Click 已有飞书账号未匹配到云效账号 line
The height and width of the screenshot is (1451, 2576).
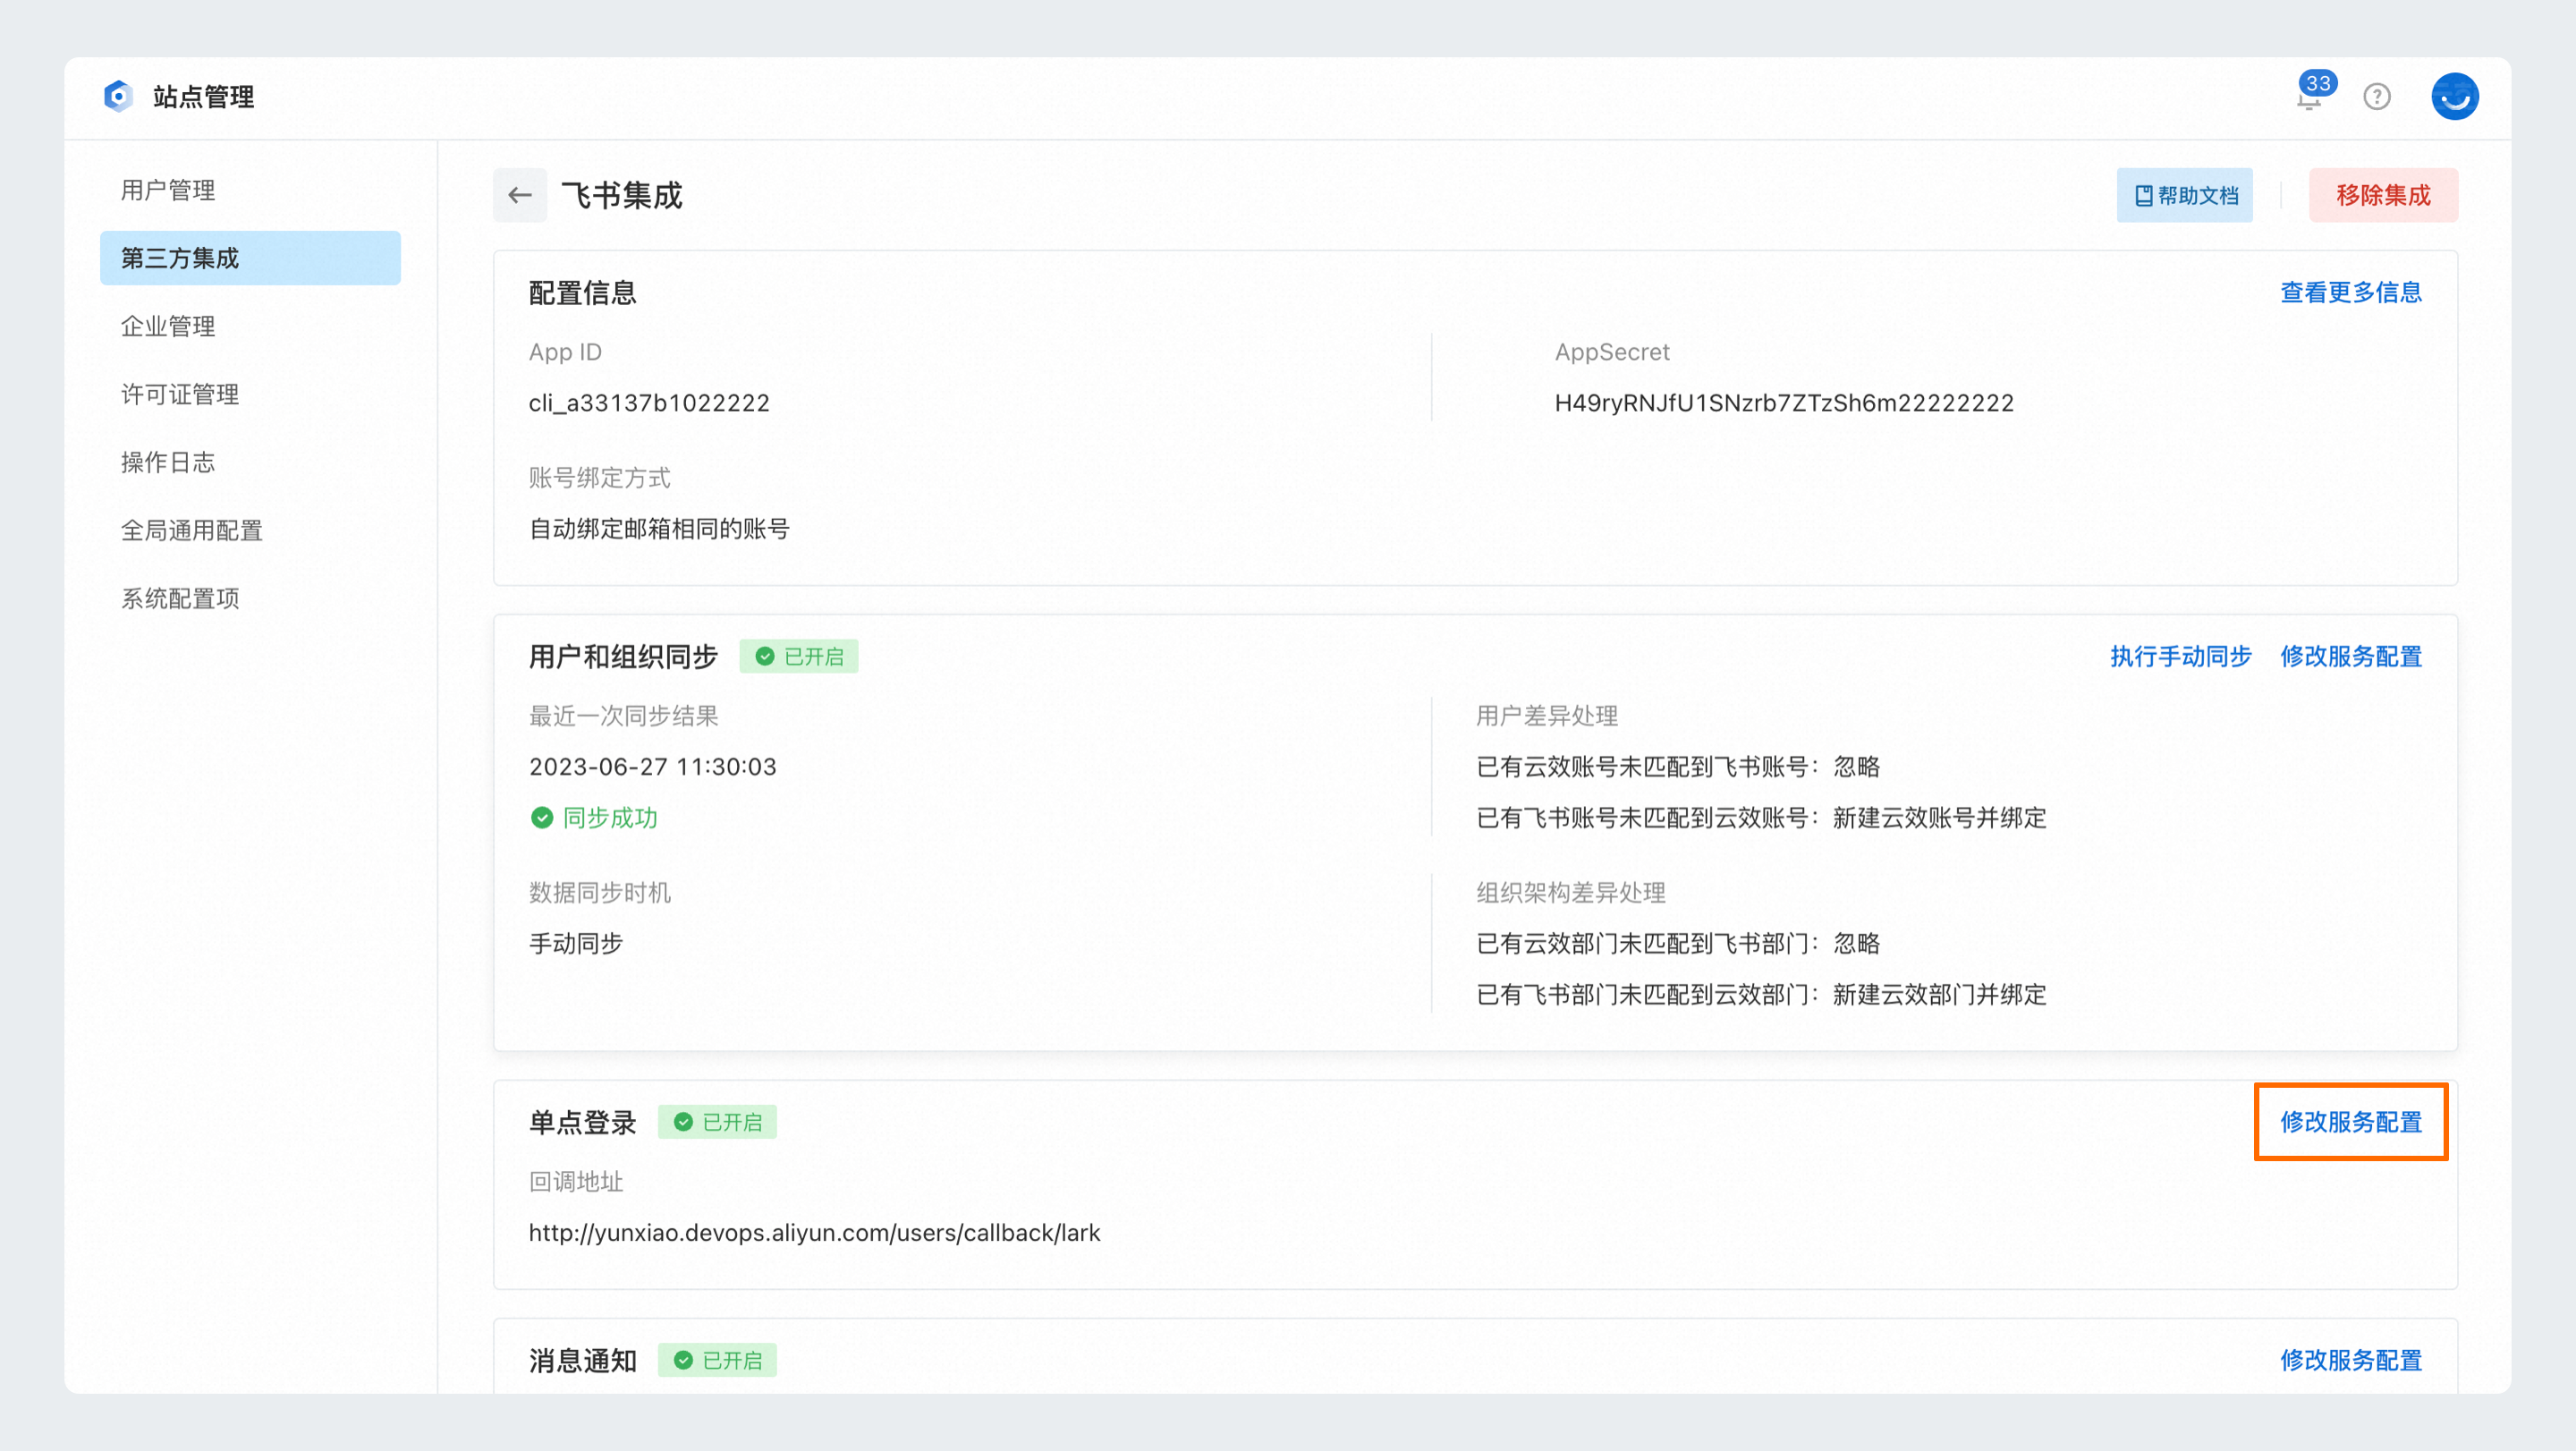(1761, 818)
